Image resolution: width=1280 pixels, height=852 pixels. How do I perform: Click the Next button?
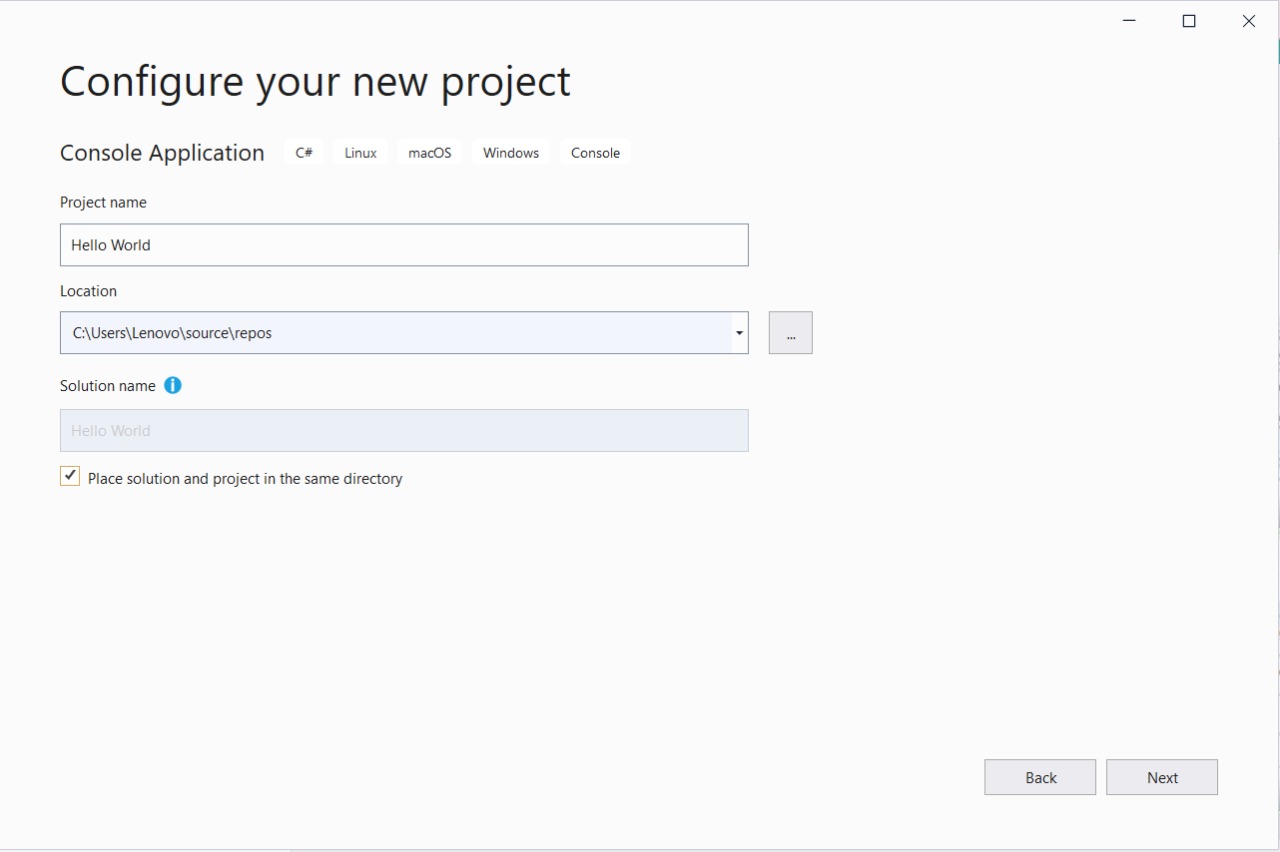coord(1162,777)
